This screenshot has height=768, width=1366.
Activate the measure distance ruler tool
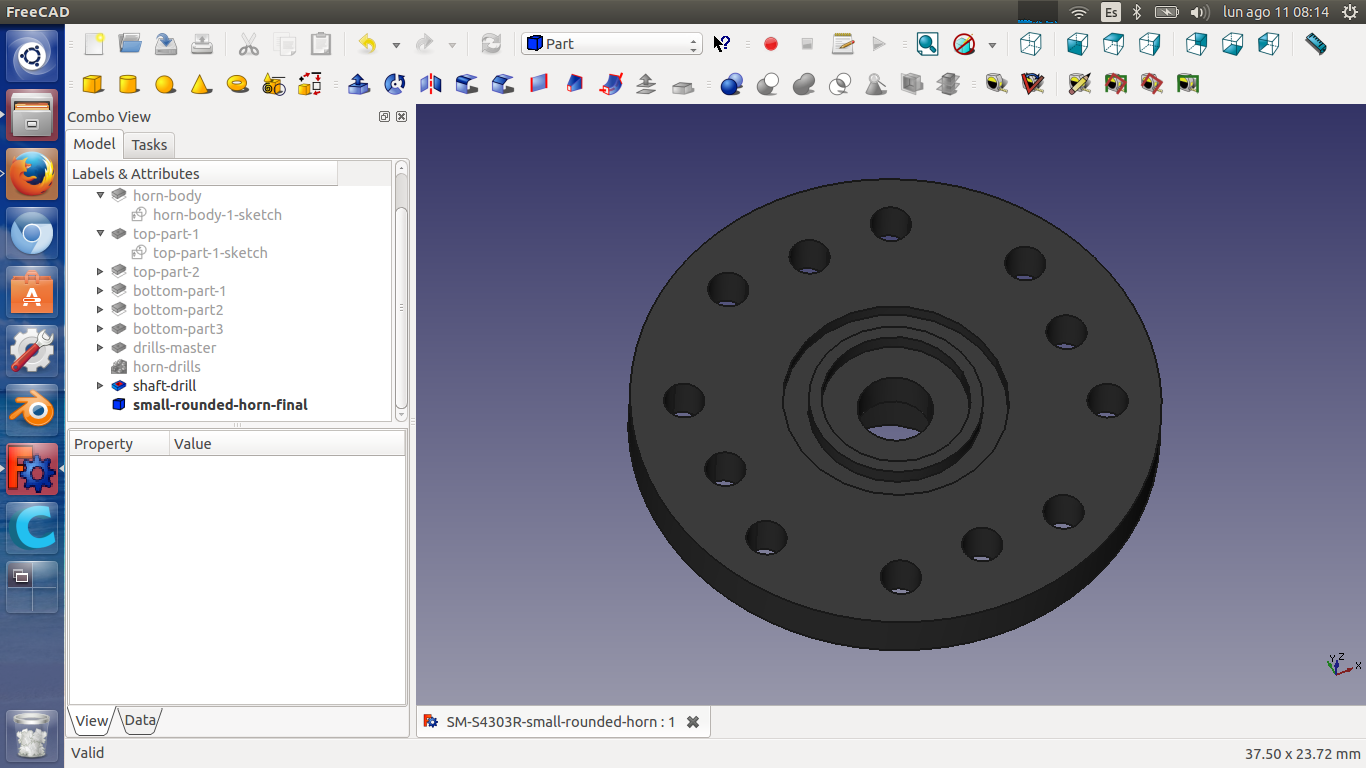[x=1315, y=44]
